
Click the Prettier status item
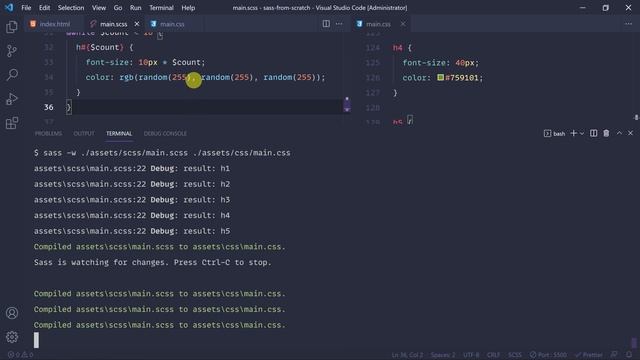[x=589, y=355]
